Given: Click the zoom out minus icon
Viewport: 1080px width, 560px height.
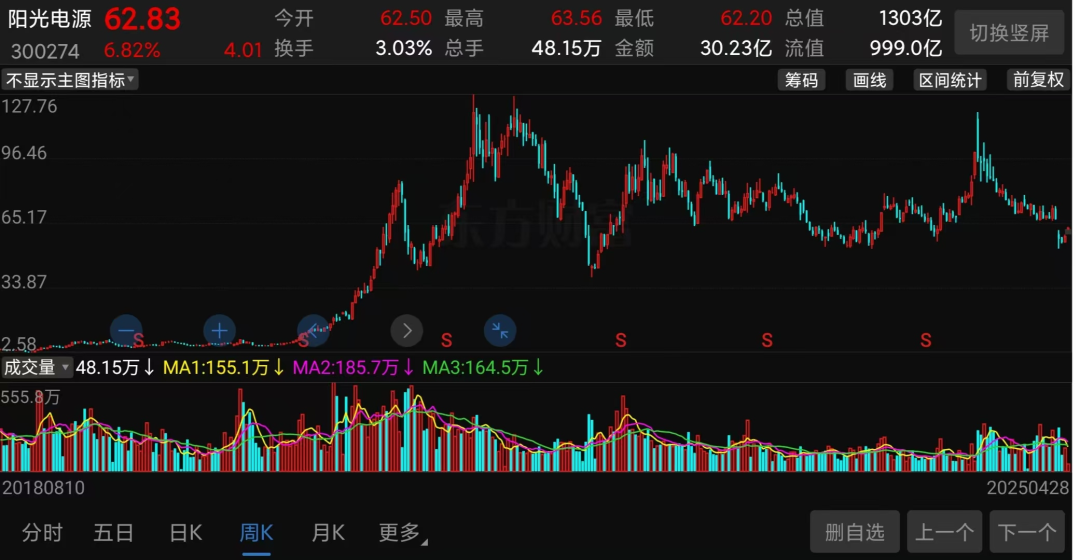Looking at the screenshot, I should pyautogui.click(x=126, y=330).
